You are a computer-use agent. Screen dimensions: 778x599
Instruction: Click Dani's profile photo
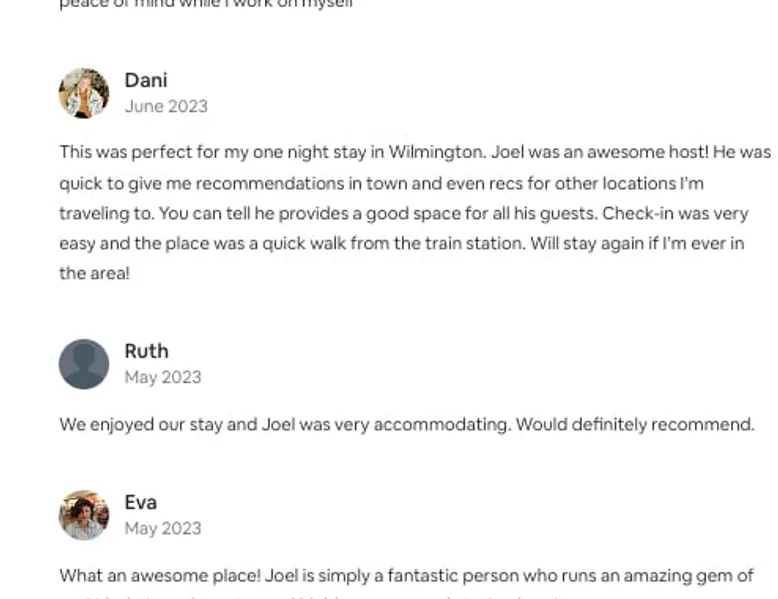84,93
